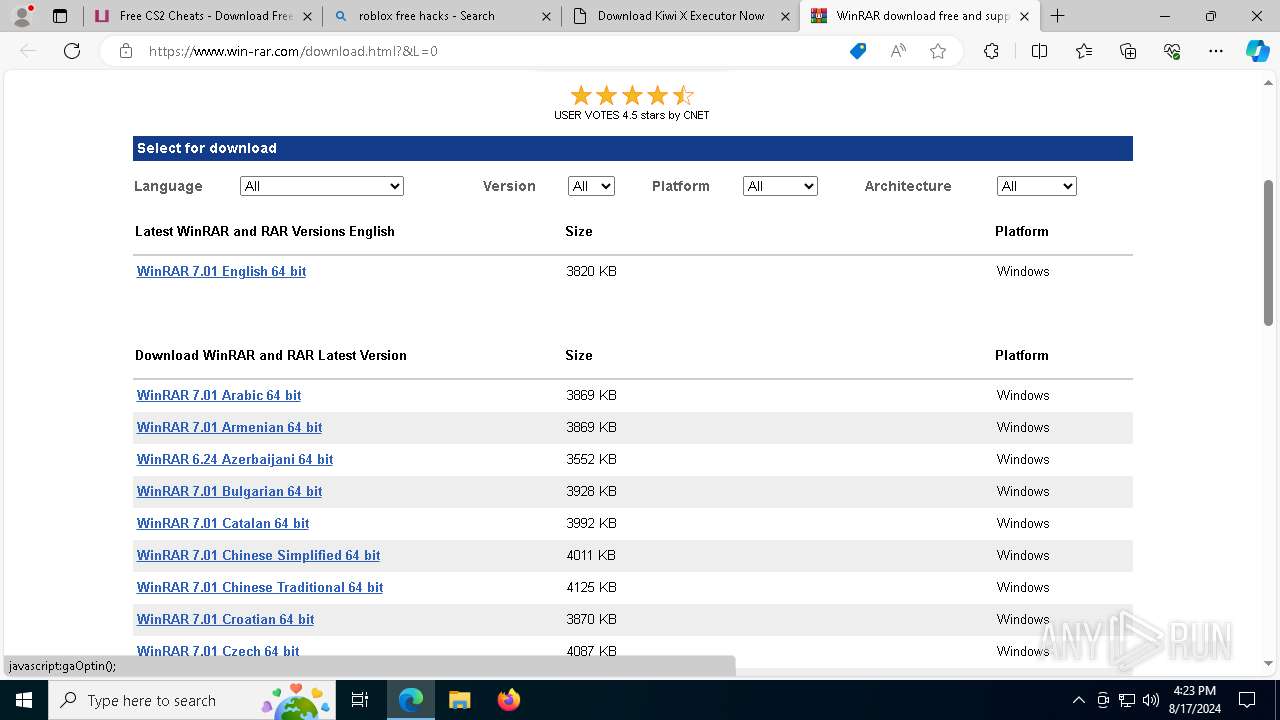Open a new tab with plus button
The image size is (1280, 720).
[x=1057, y=16]
